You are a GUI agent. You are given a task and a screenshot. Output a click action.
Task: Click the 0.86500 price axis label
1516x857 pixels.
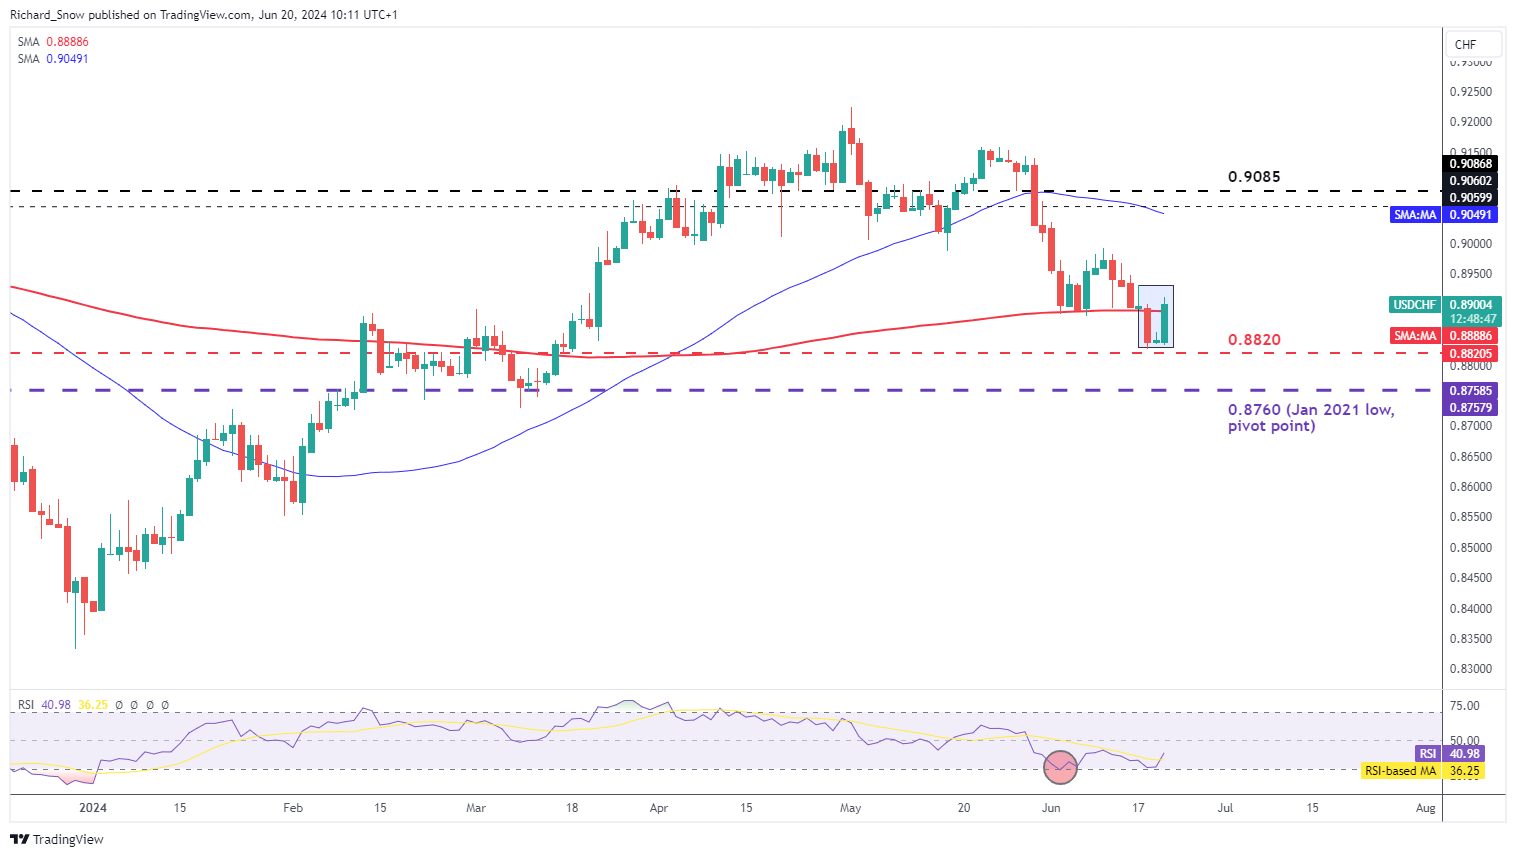(x=1471, y=457)
